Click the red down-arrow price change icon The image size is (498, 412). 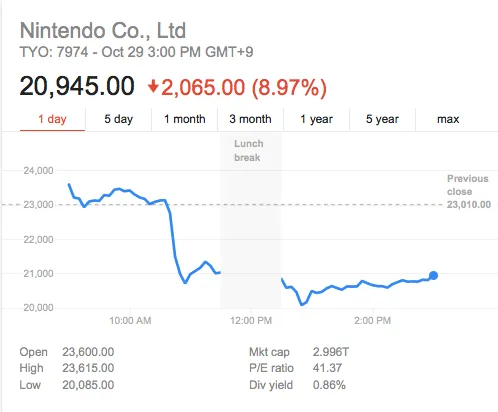pos(153,86)
